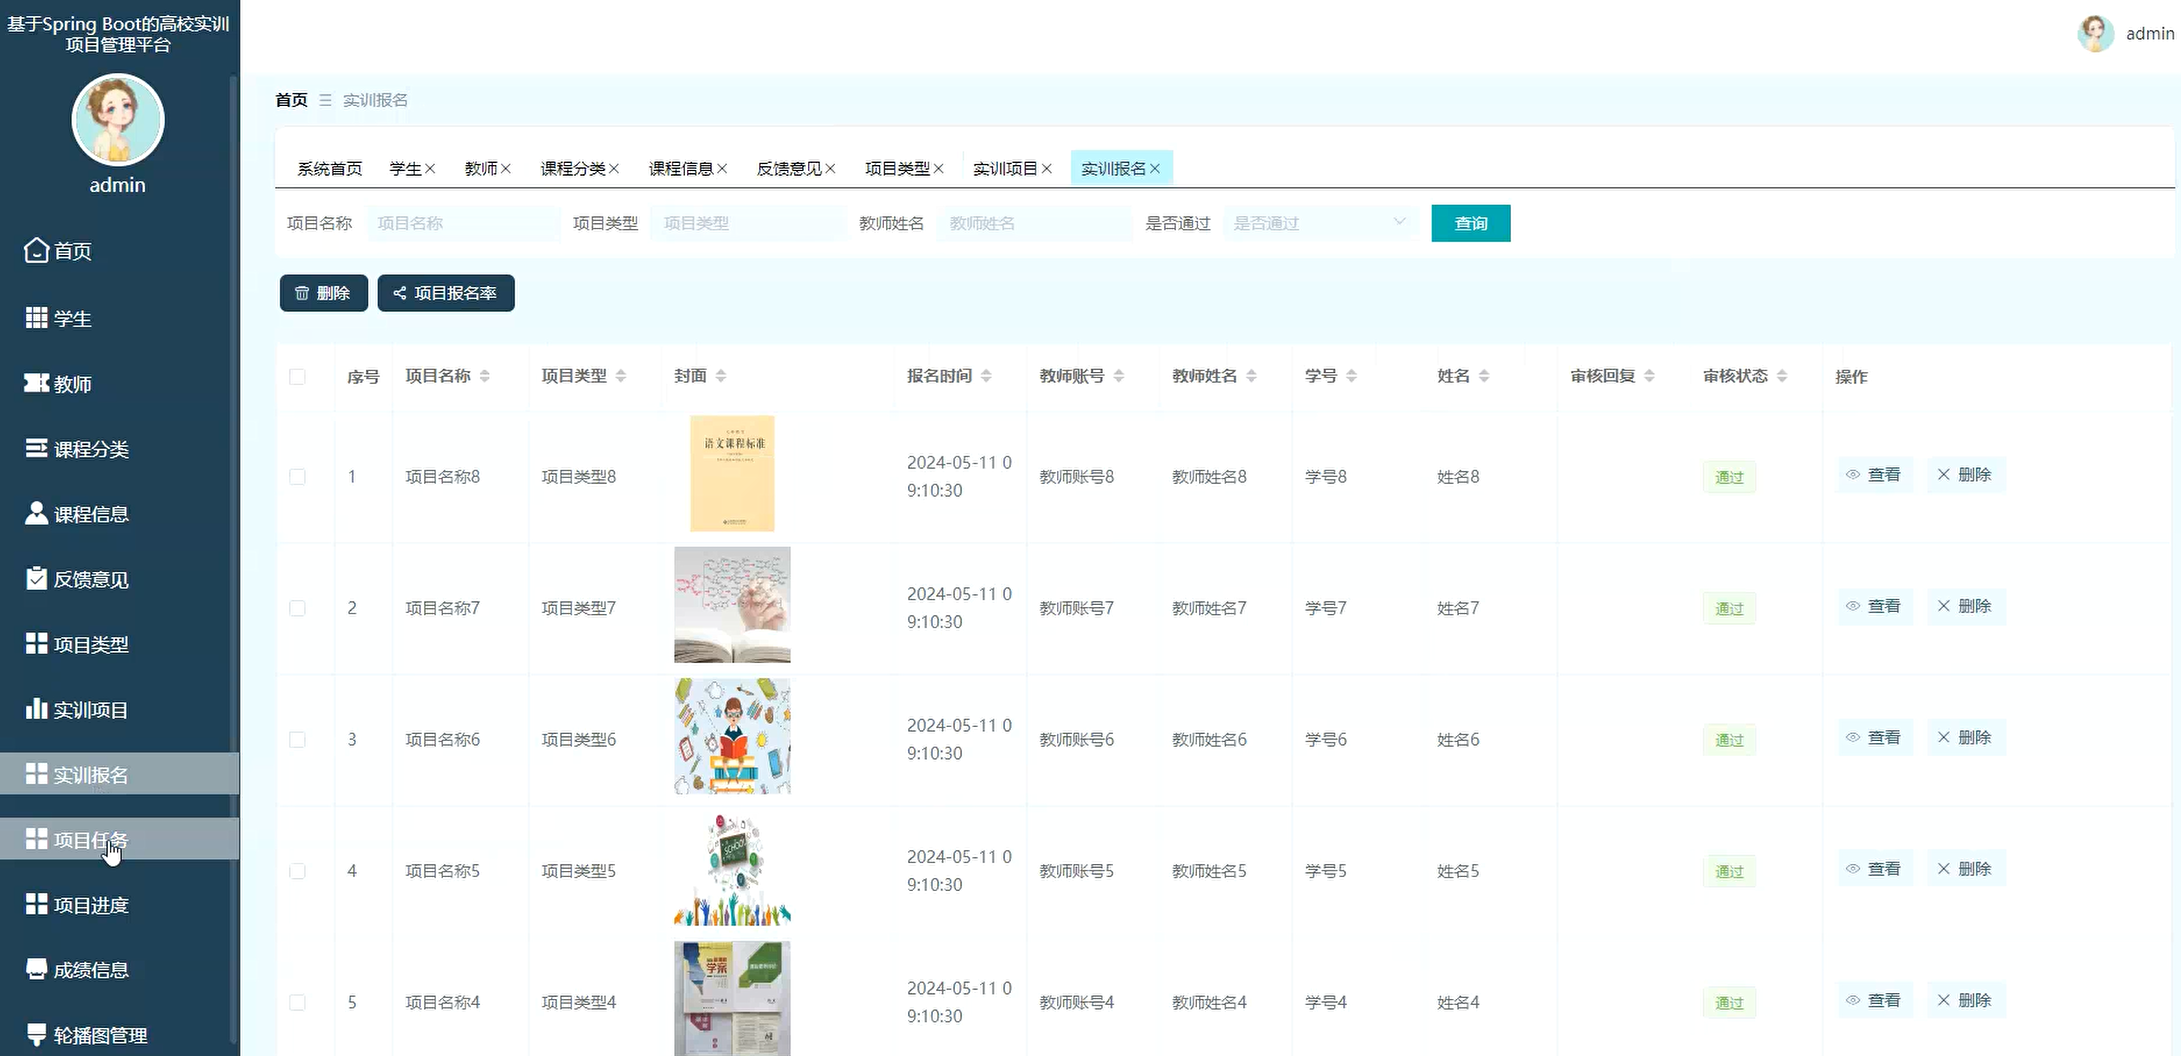Screen dimensions: 2181x1056
Task: Close the 课程分类 tab
Action: tap(614, 169)
